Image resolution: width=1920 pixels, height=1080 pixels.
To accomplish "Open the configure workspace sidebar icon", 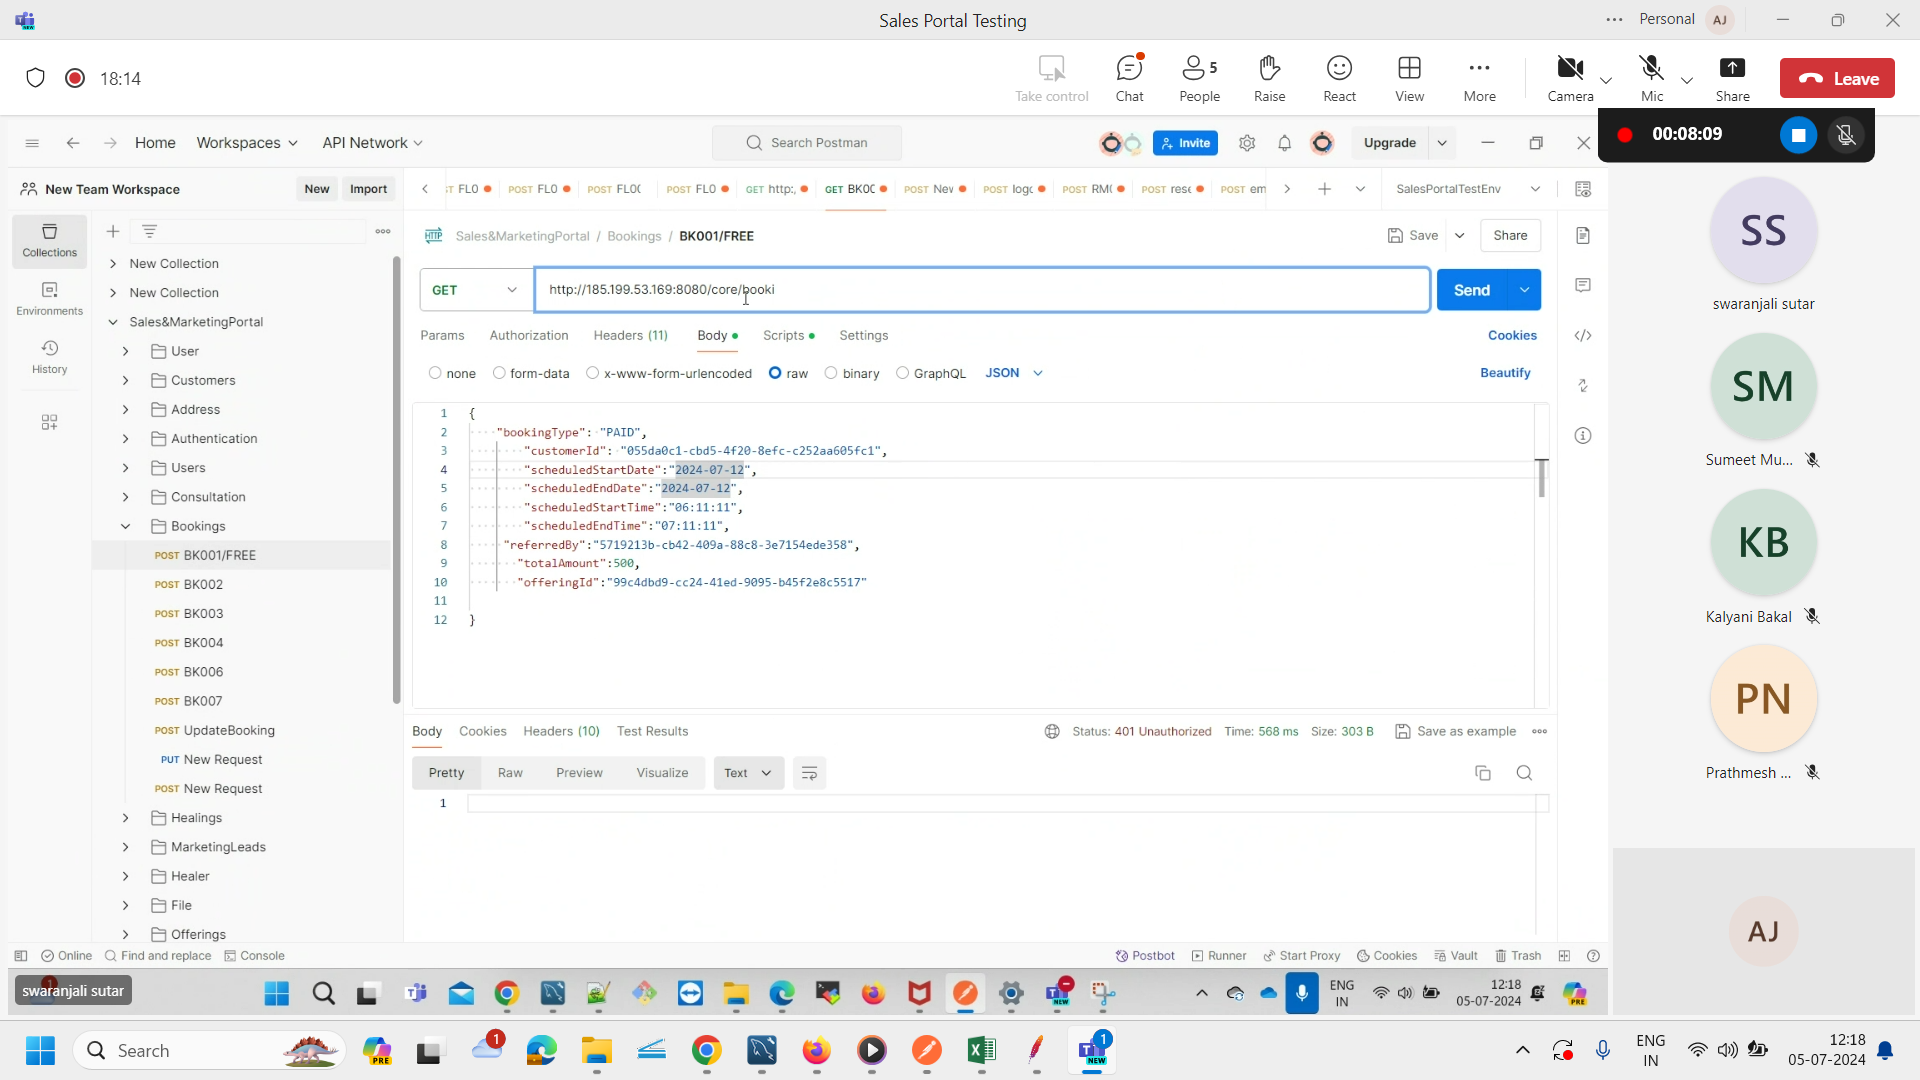I will tap(49, 422).
